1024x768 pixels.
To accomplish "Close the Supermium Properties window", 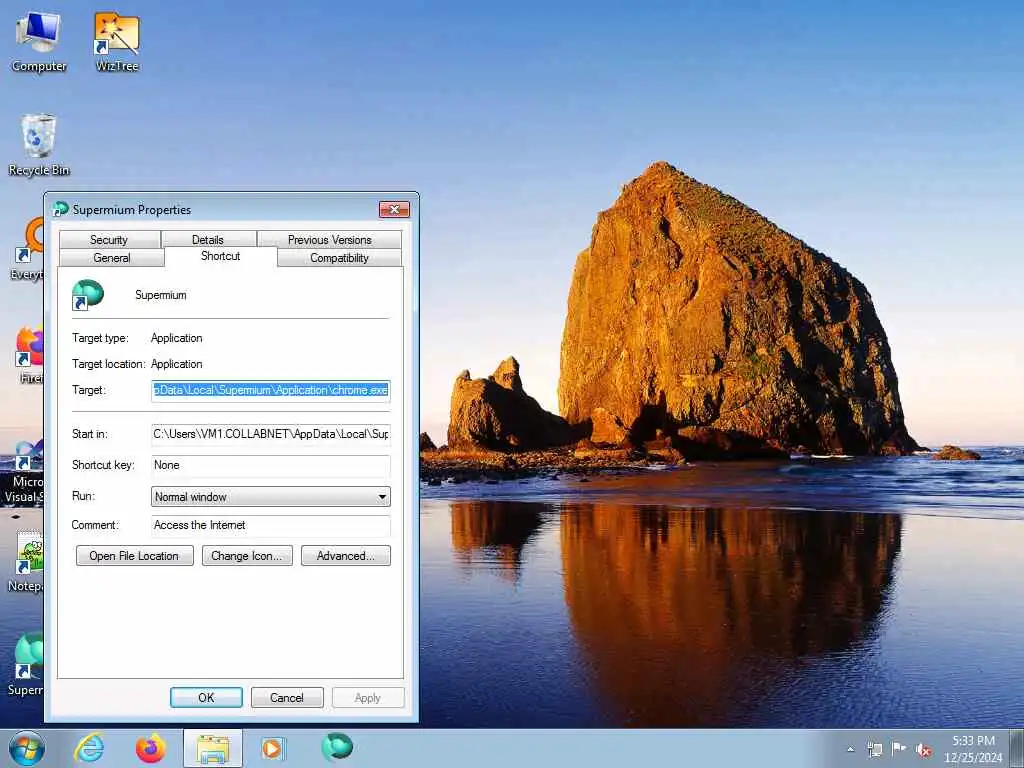I will pyautogui.click(x=394, y=210).
